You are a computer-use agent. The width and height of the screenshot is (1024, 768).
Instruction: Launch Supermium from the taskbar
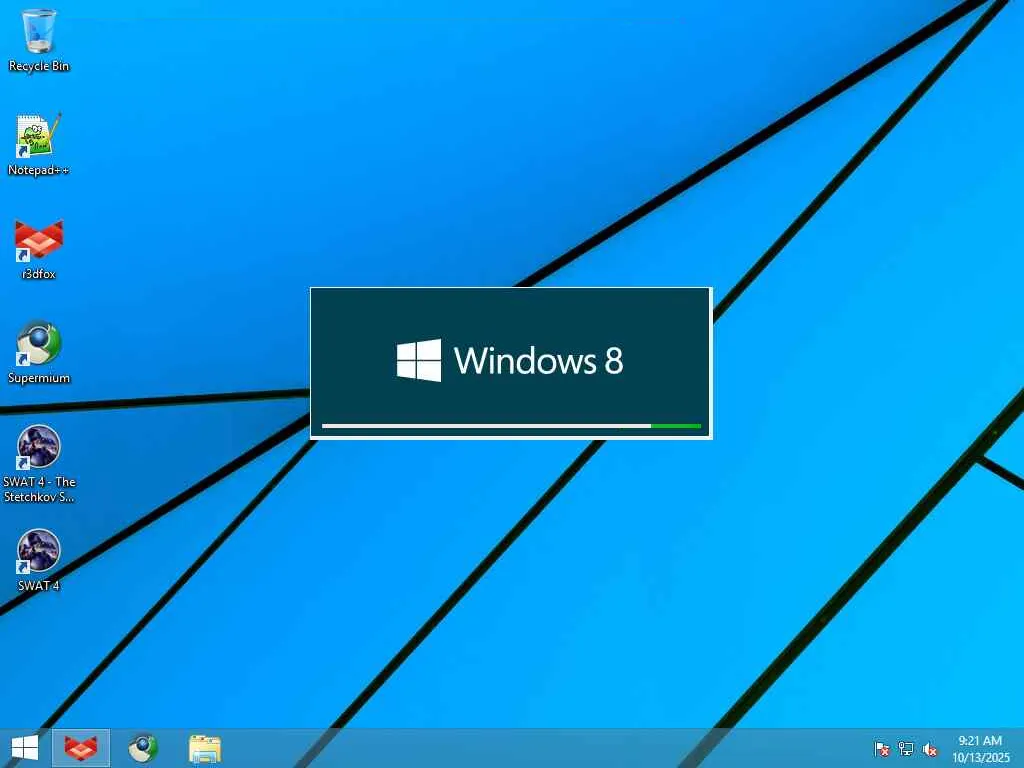pyautogui.click(x=142, y=748)
